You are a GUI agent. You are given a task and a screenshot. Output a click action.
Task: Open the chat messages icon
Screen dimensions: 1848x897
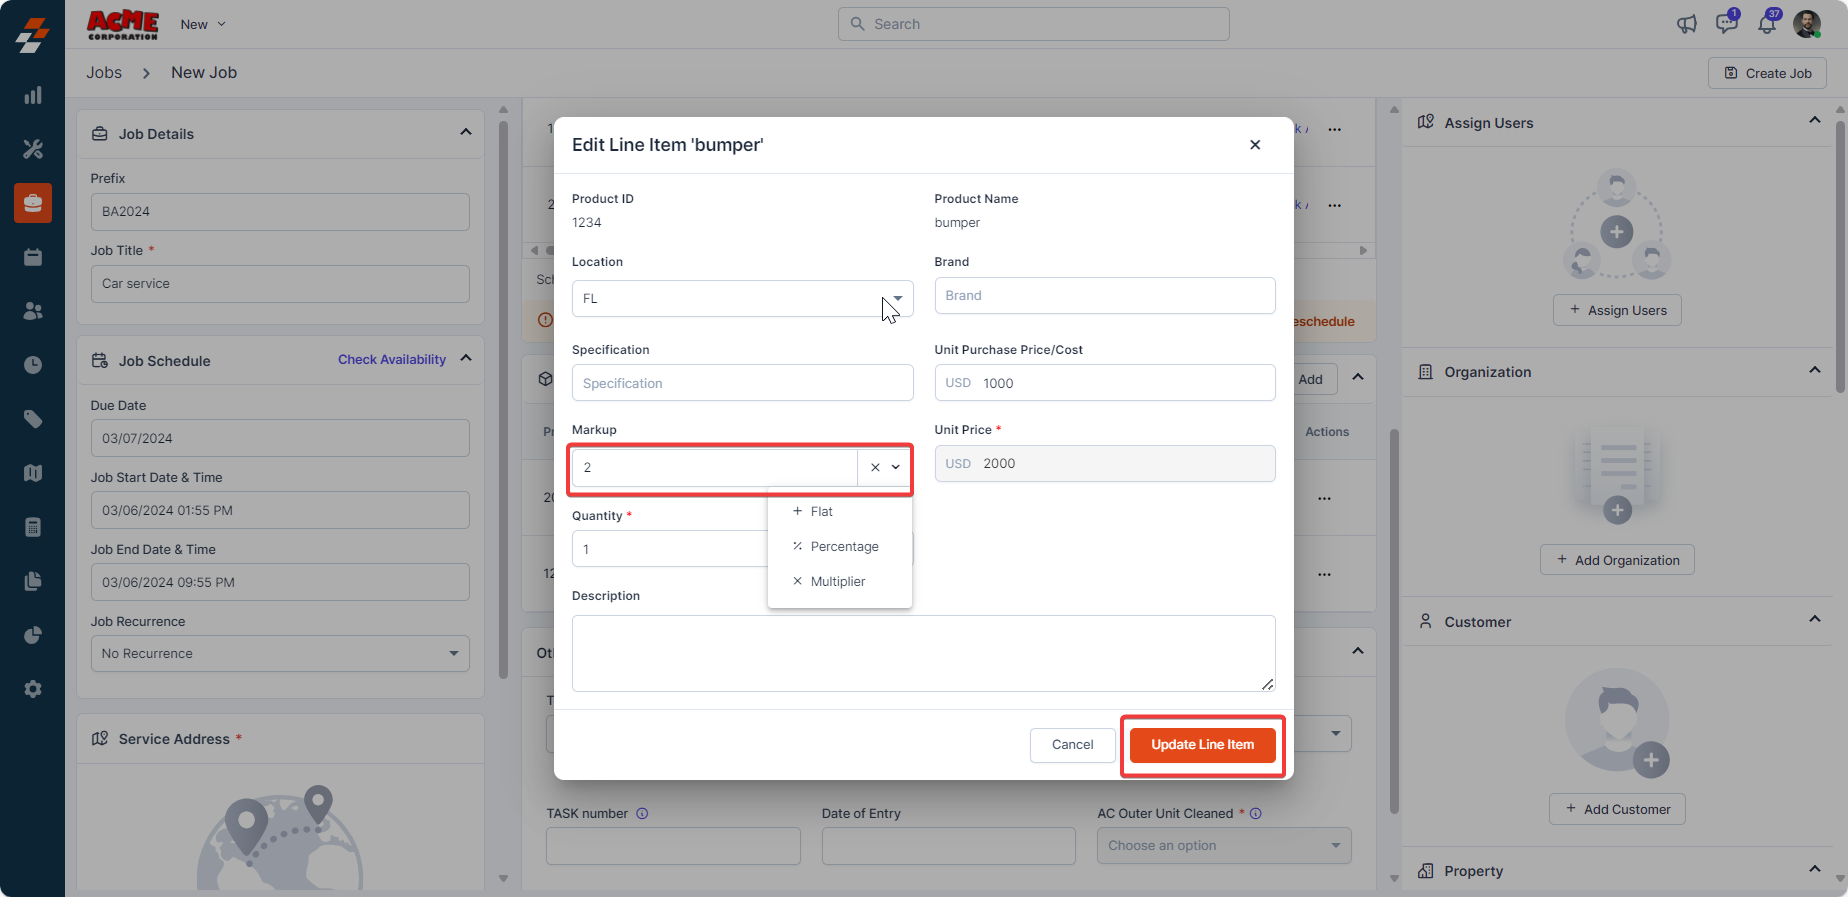(1726, 24)
